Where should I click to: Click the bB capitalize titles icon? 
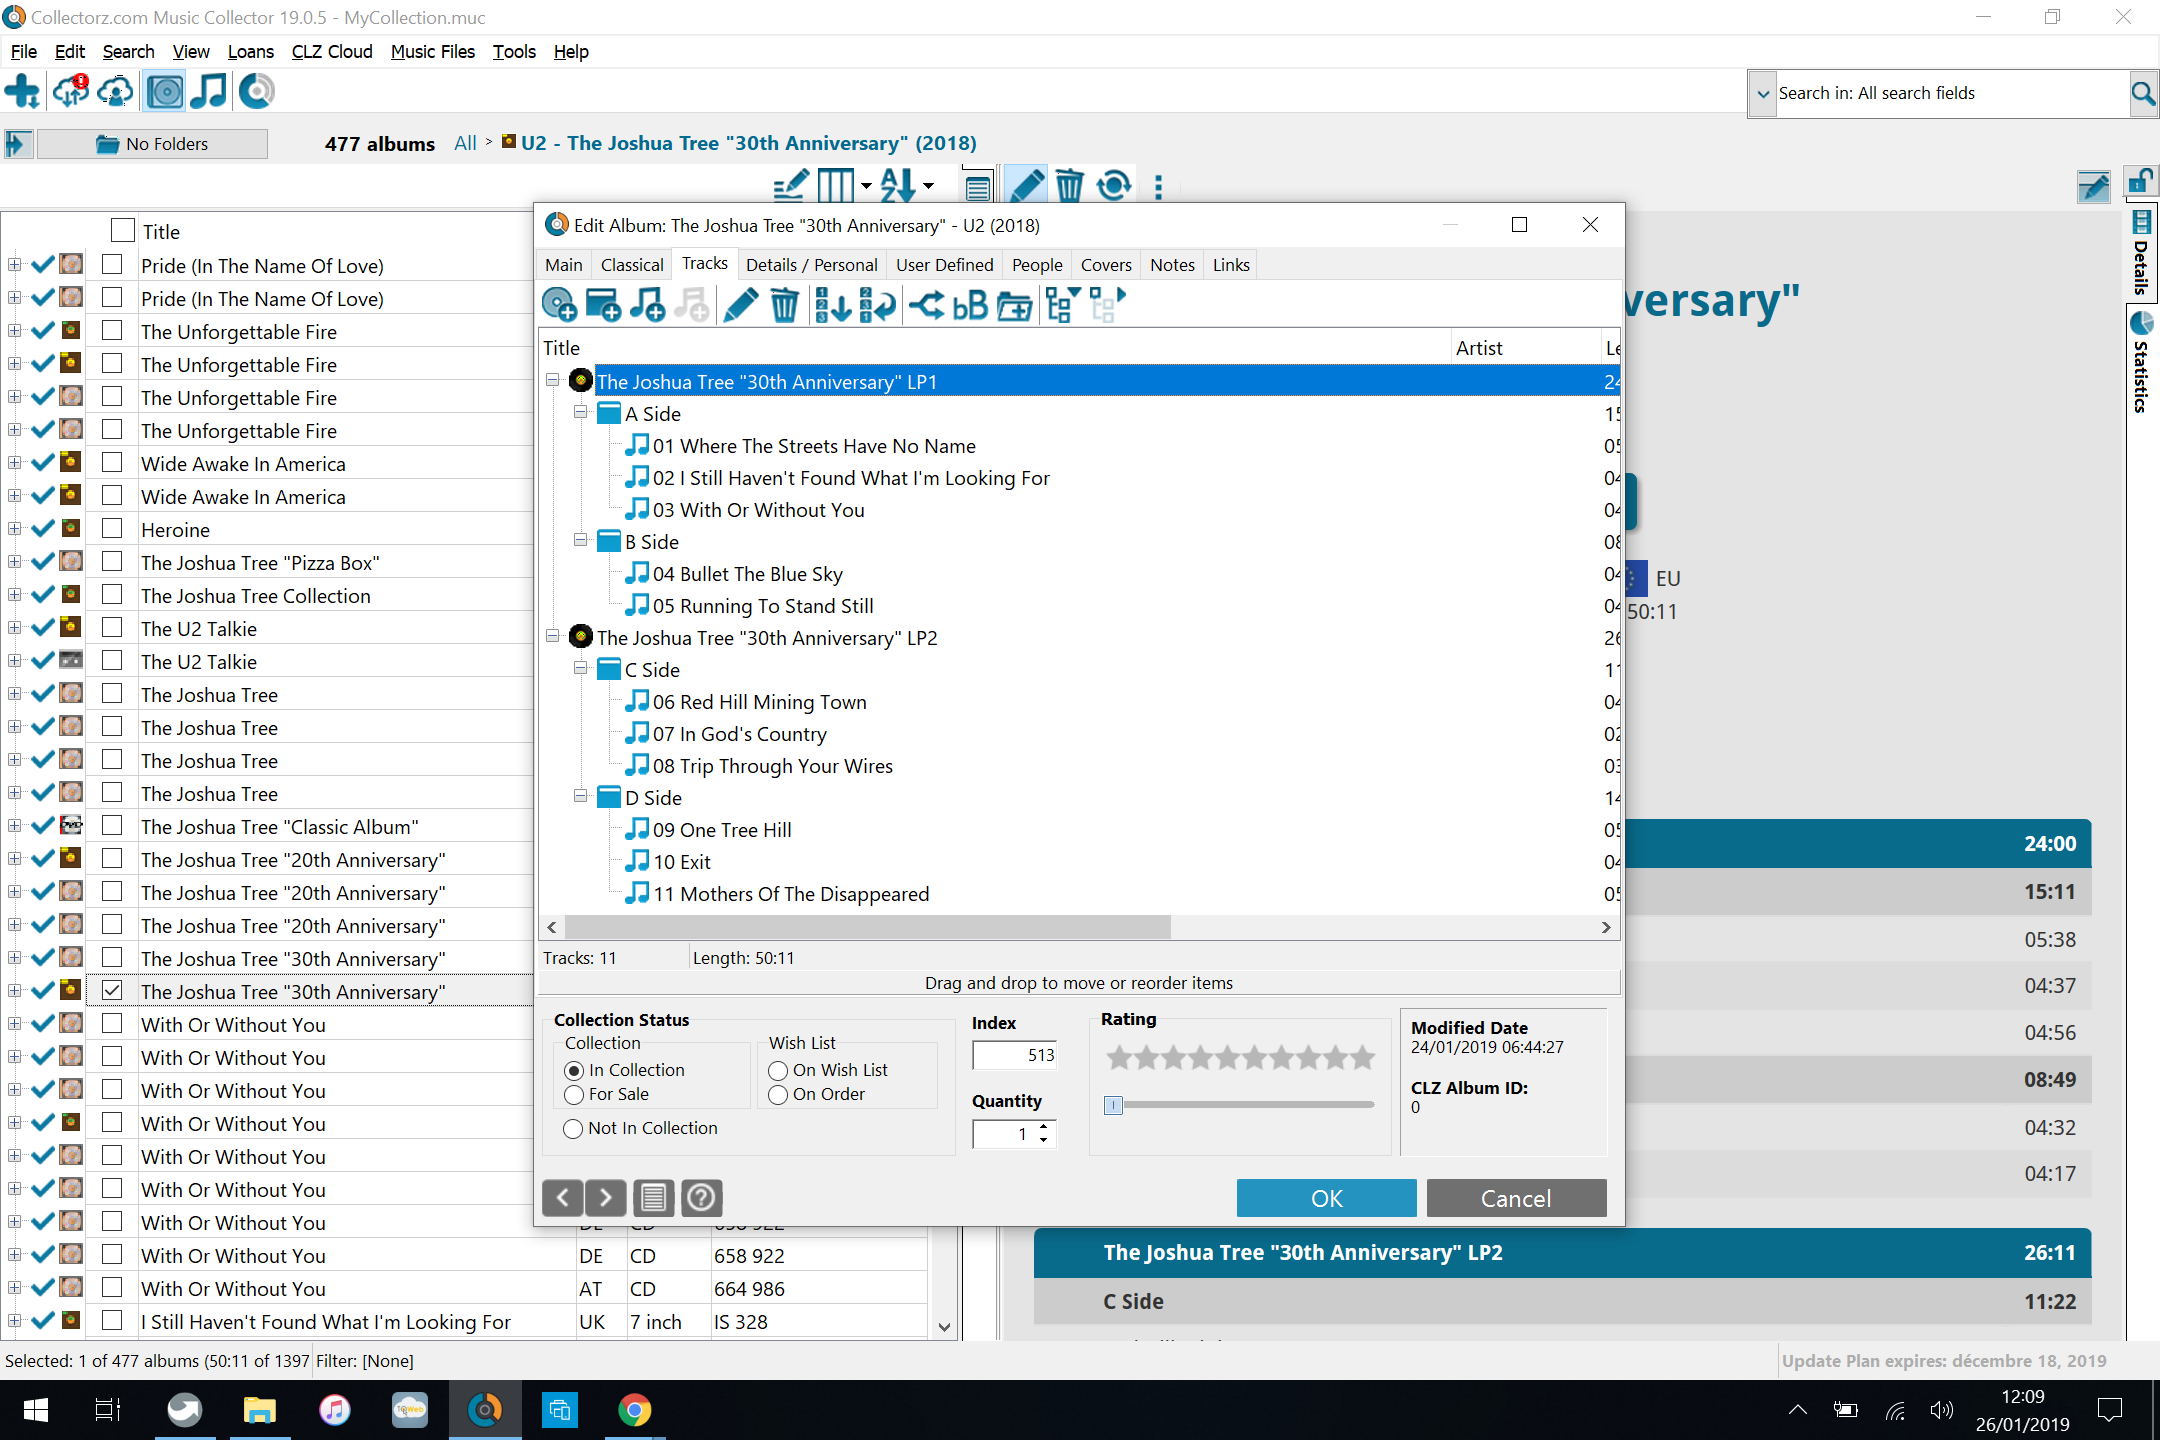969,305
